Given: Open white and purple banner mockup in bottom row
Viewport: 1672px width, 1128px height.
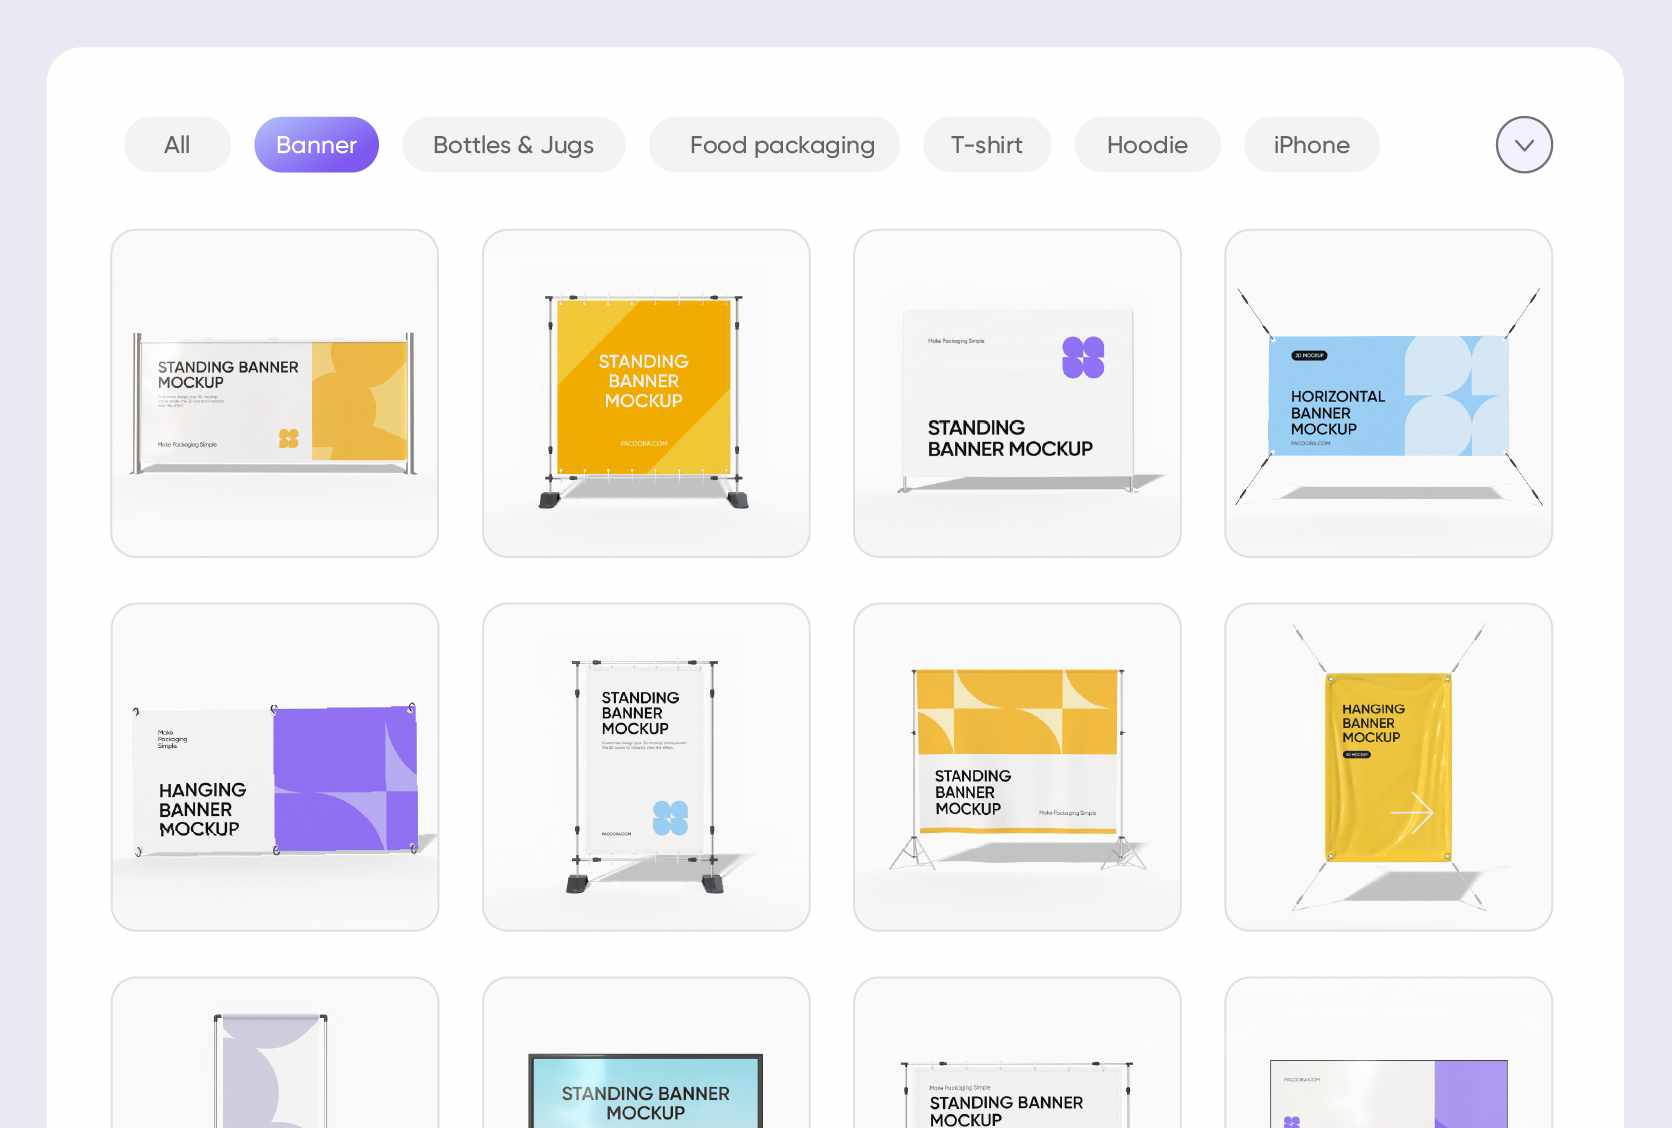Looking at the screenshot, I should (x=1388, y=1053).
